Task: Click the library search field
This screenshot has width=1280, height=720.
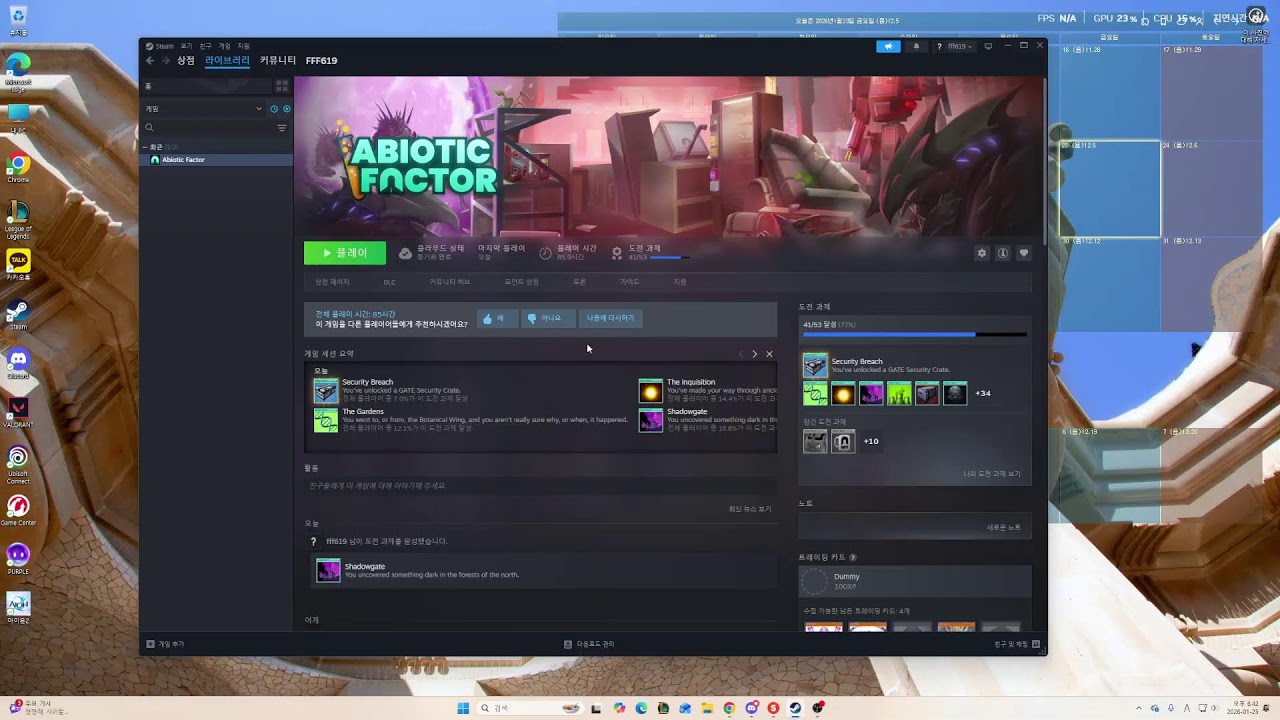Action: point(207,128)
